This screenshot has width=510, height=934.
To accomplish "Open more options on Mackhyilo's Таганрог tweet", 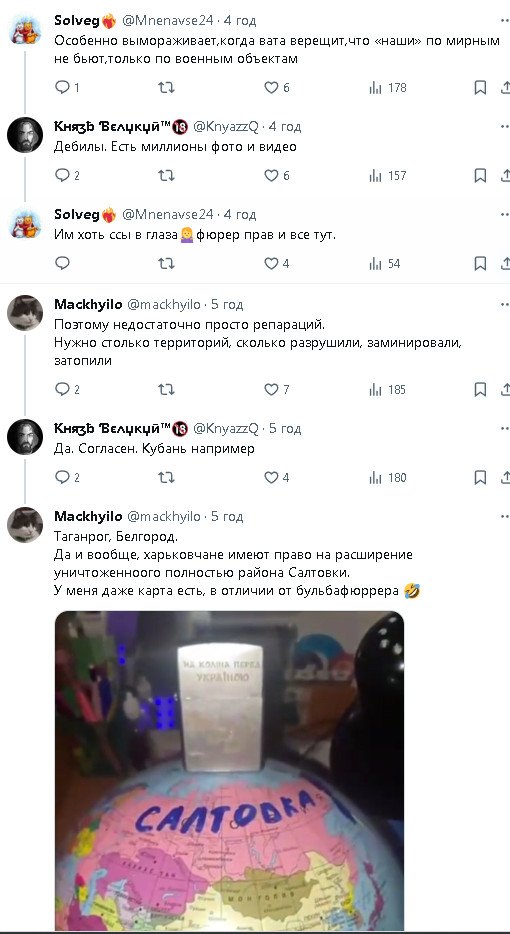I will click(x=505, y=516).
